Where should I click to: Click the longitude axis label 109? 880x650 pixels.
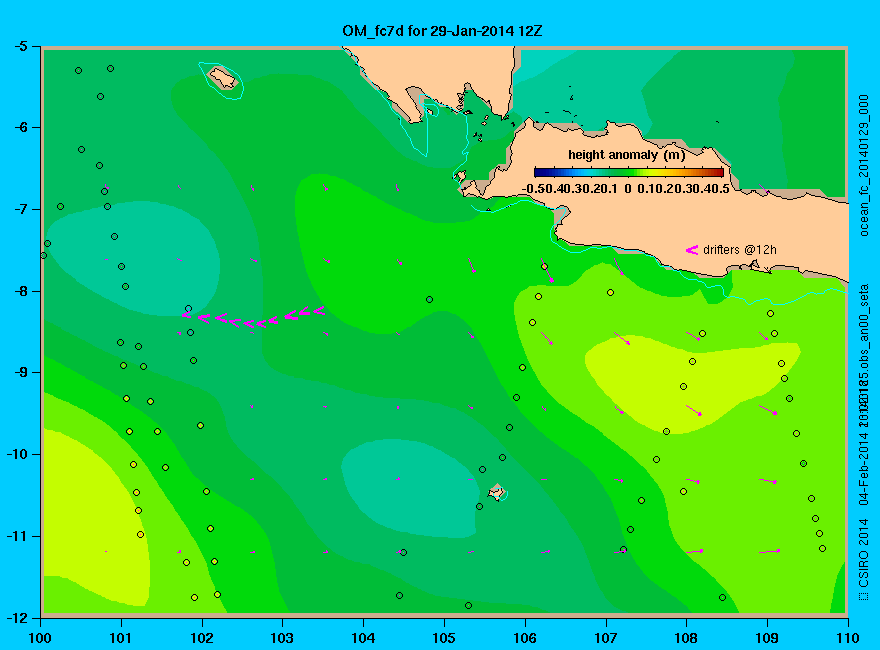pyautogui.click(x=767, y=638)
